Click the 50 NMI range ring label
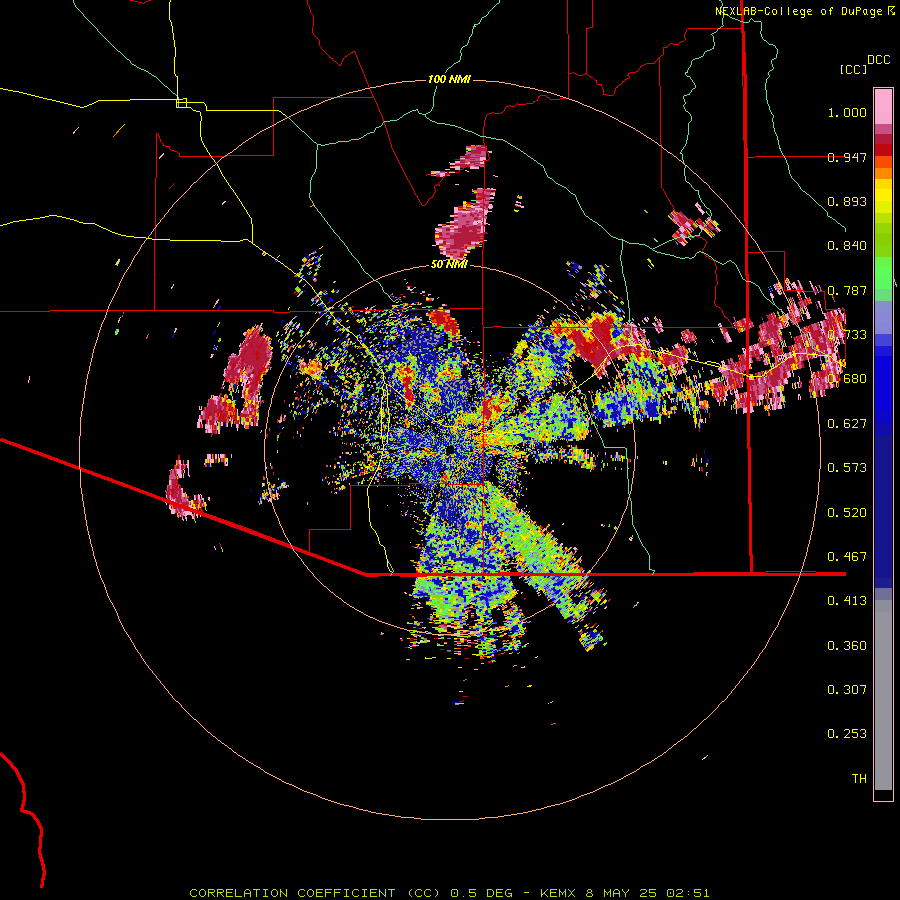 point(449,265)
